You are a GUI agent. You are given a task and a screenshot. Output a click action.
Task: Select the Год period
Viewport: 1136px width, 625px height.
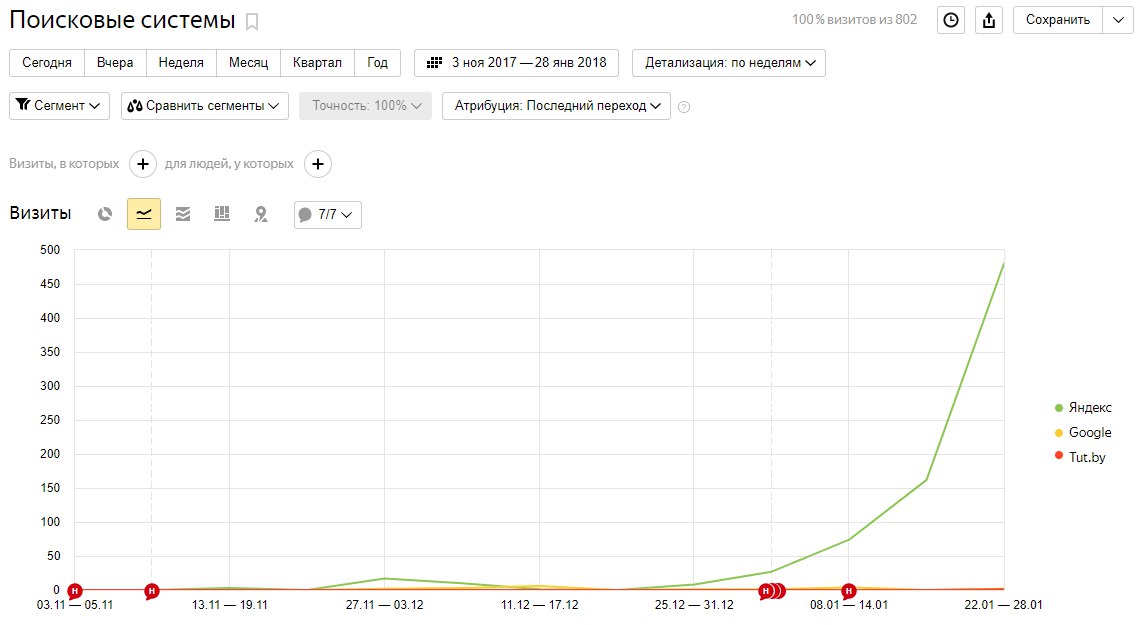click(377, 63)
